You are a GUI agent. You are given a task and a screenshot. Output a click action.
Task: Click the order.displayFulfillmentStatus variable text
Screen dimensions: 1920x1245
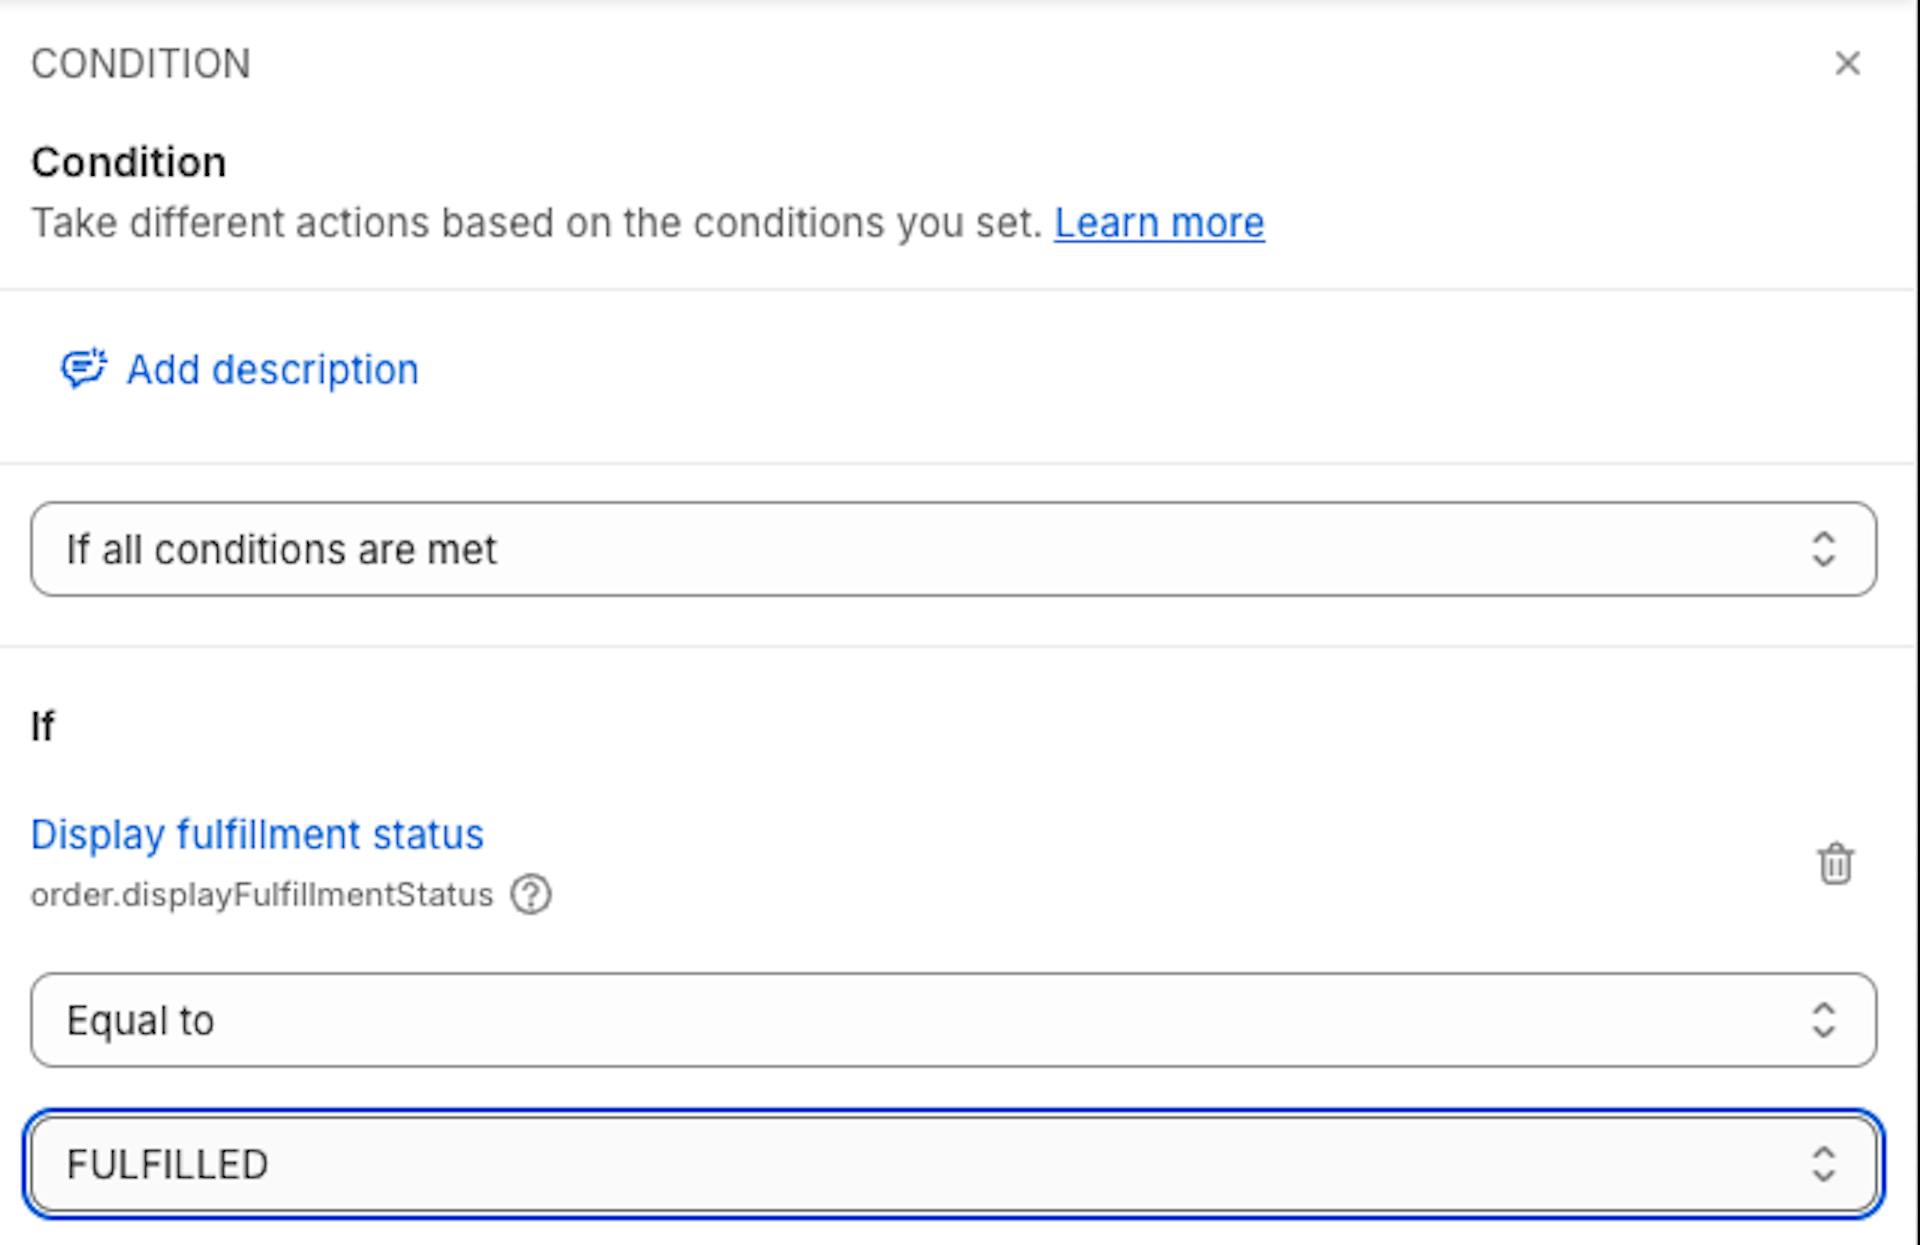(x=262, y=894)
